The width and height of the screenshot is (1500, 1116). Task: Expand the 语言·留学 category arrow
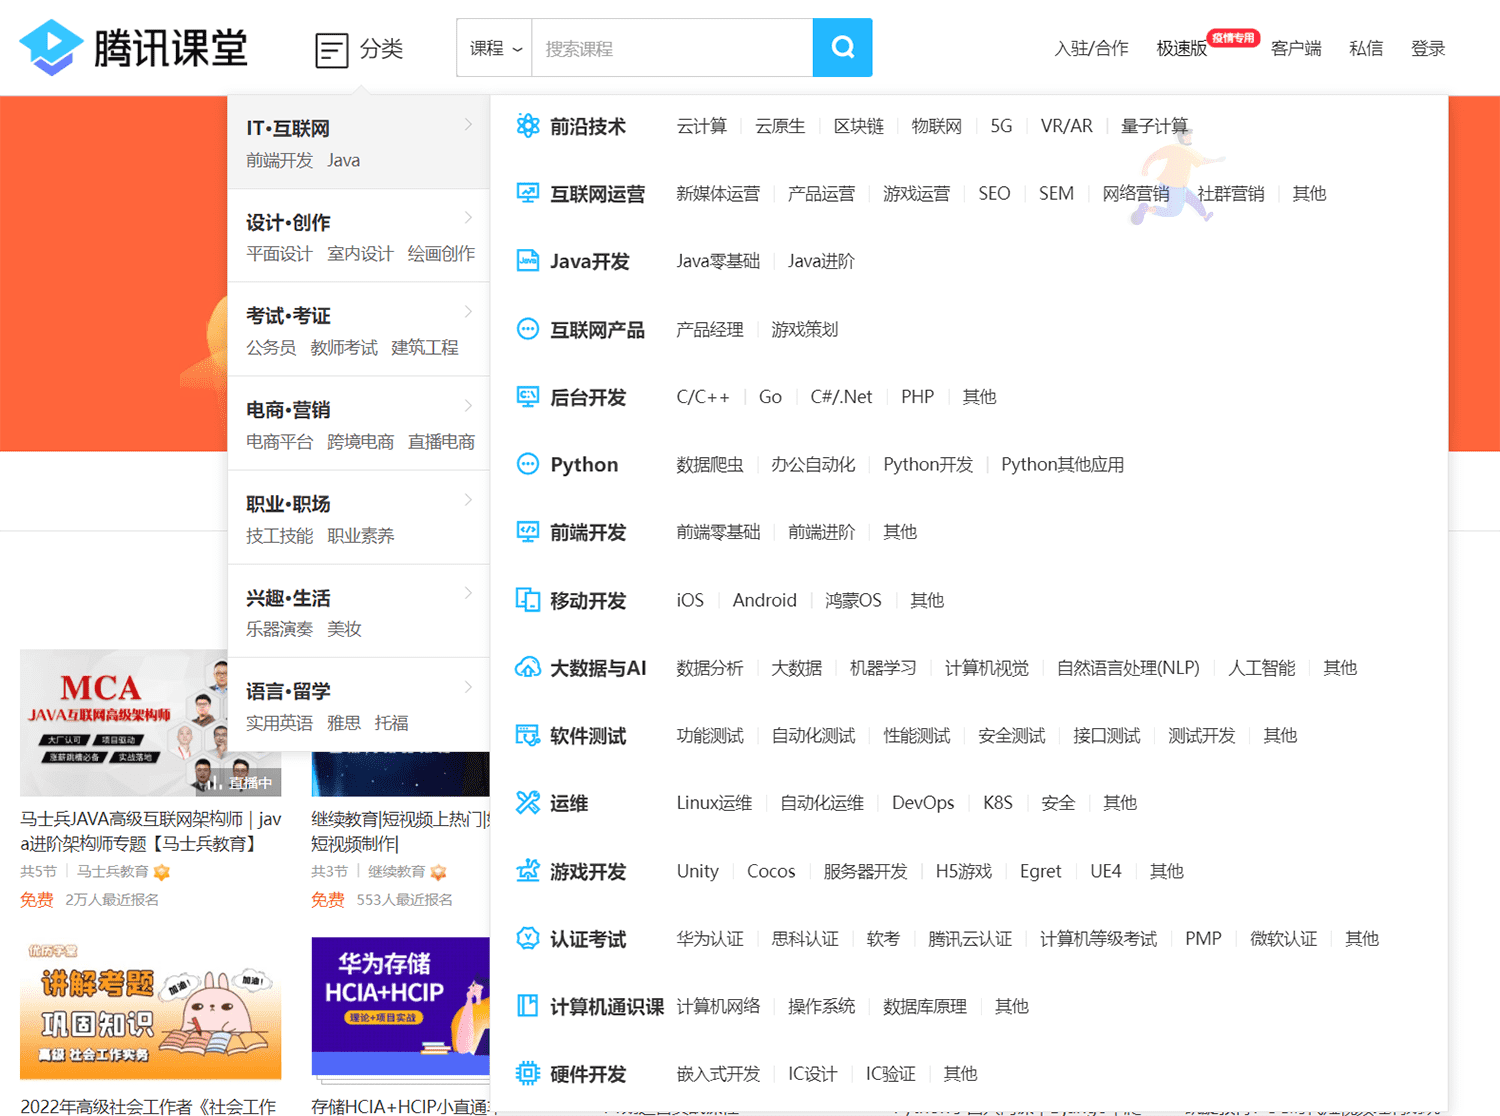468,687
